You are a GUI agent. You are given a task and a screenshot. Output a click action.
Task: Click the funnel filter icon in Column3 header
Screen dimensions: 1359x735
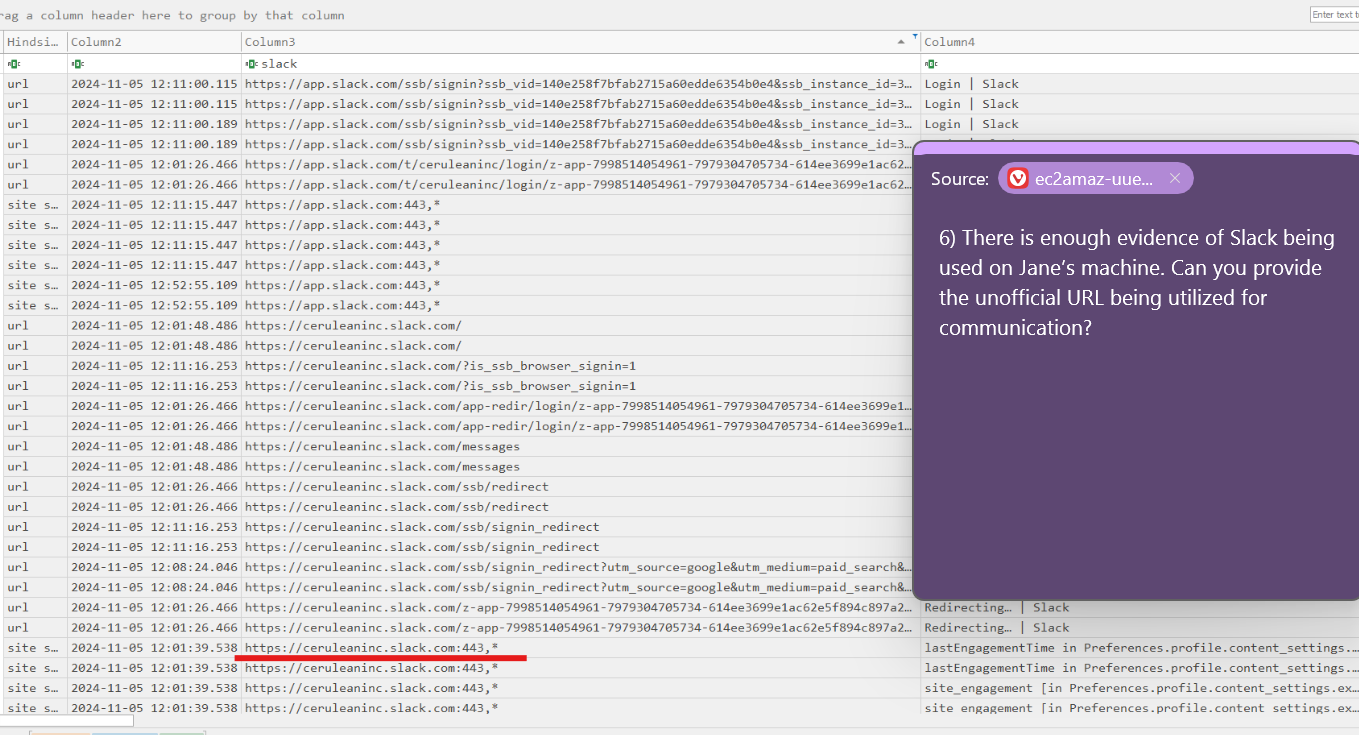[x=914, y=37]
